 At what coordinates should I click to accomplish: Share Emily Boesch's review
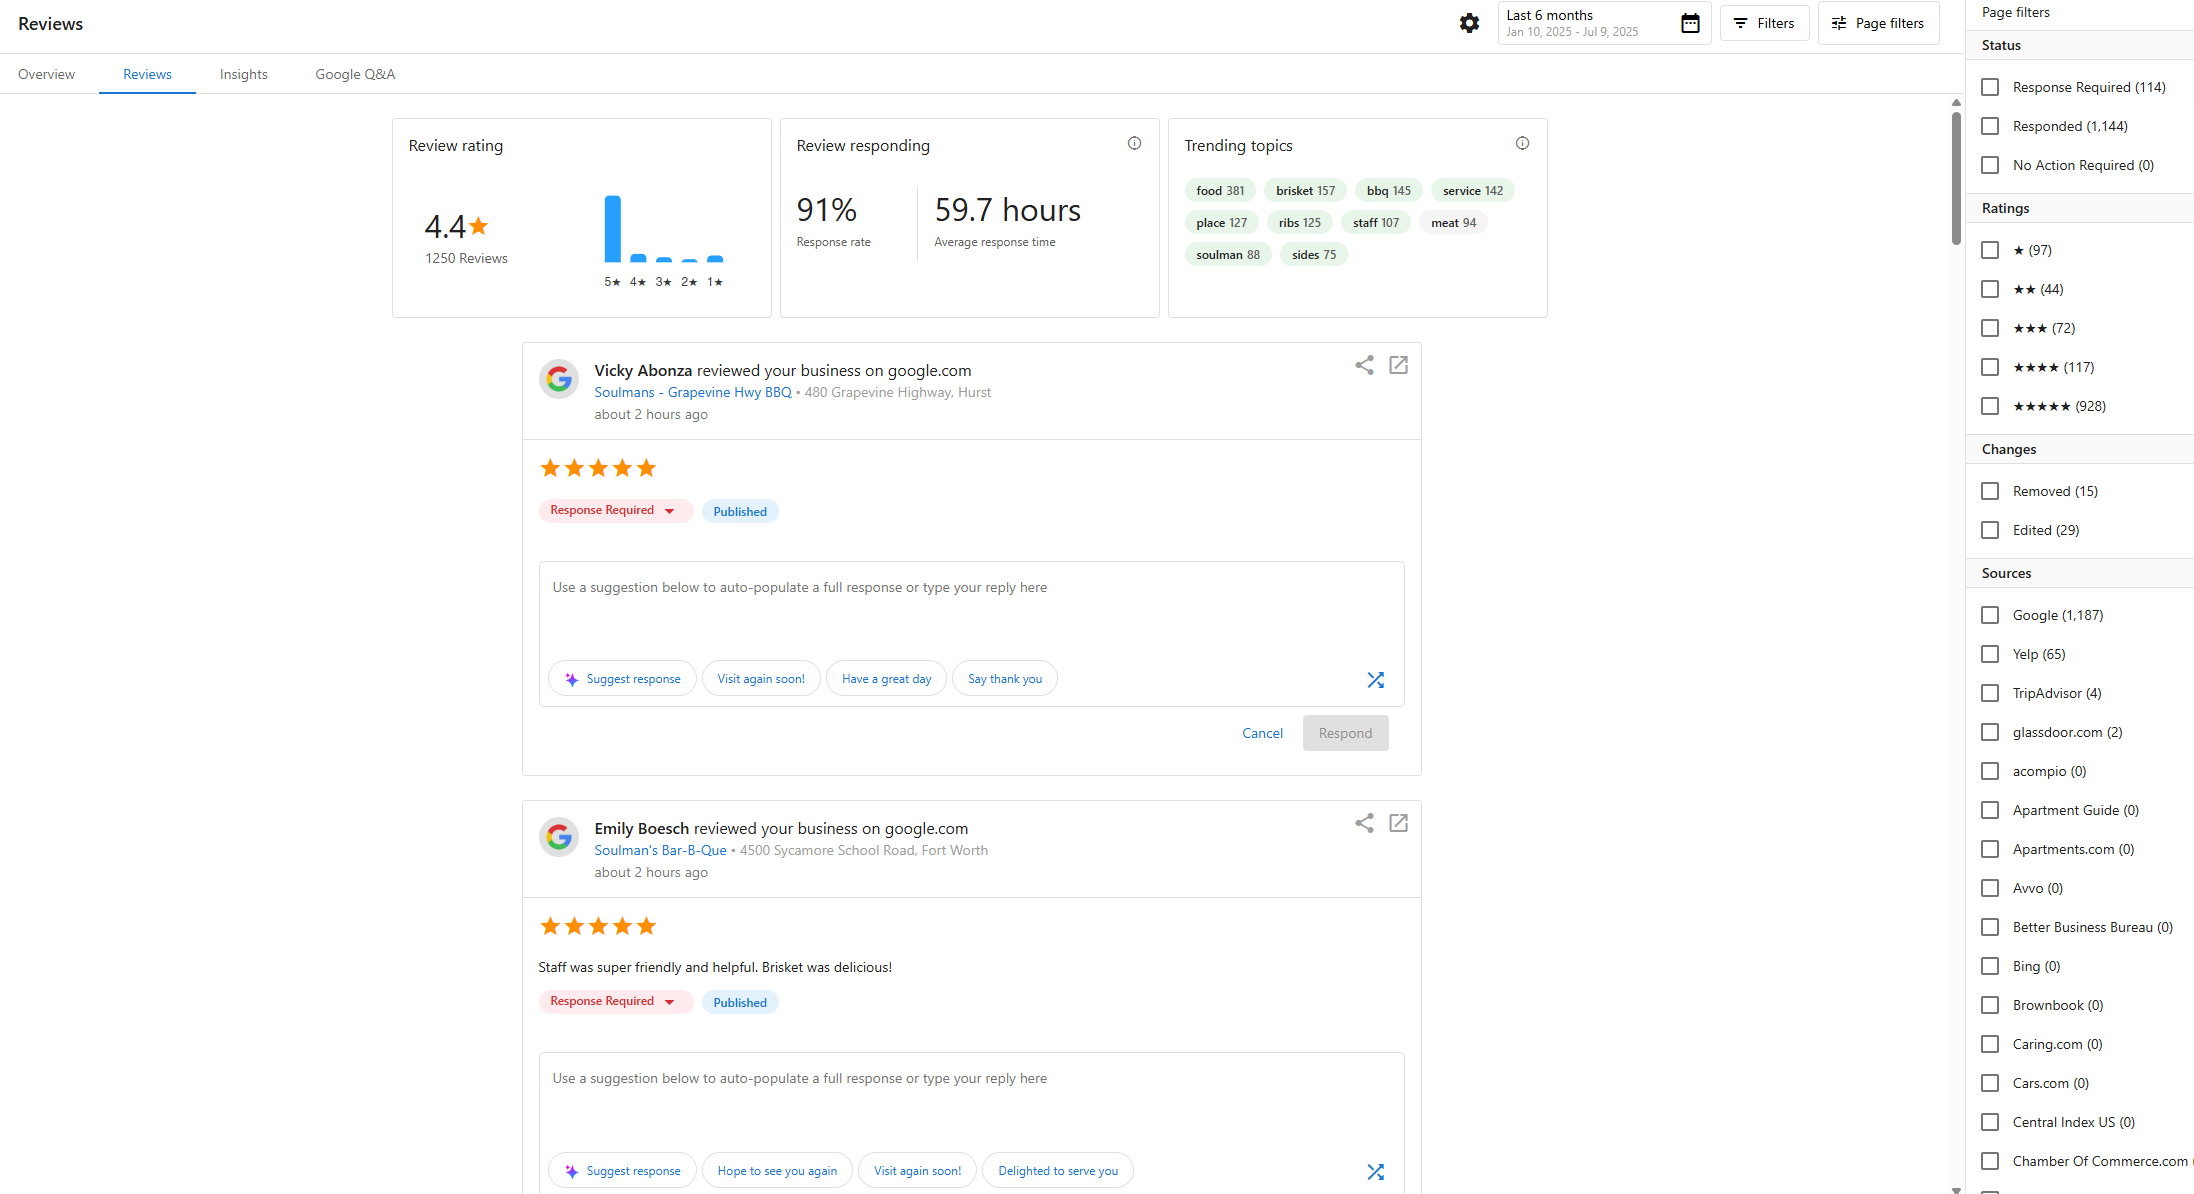click(1364, 823)
